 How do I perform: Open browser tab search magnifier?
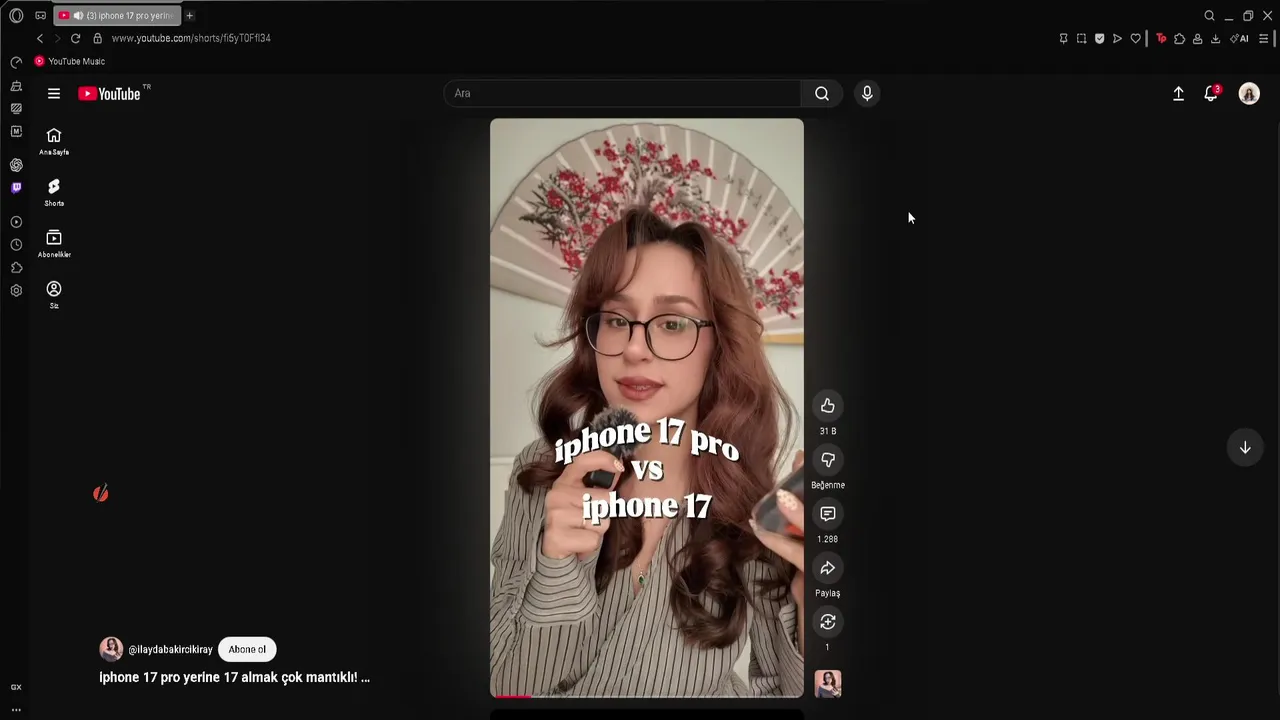pyautogui.click(x=1209, y=15)
